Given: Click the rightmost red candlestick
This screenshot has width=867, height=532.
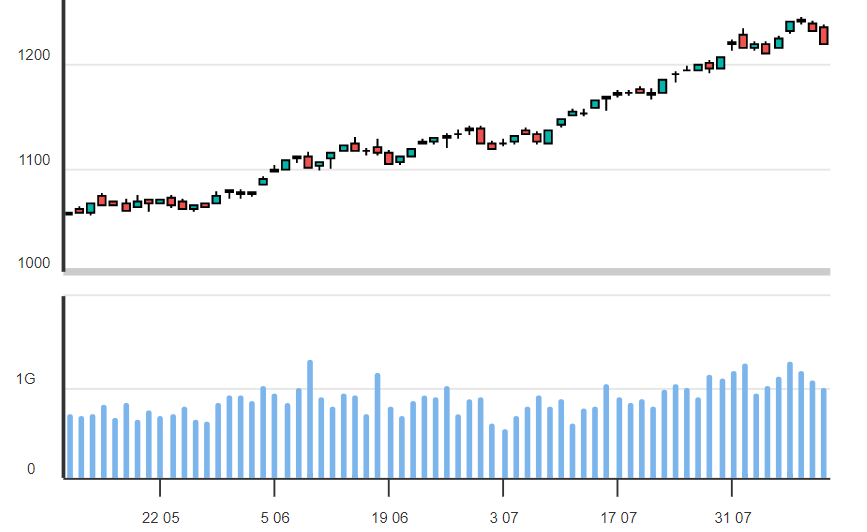Looking at the screenshot, I should pyautogui.click(x=824, y=35).
